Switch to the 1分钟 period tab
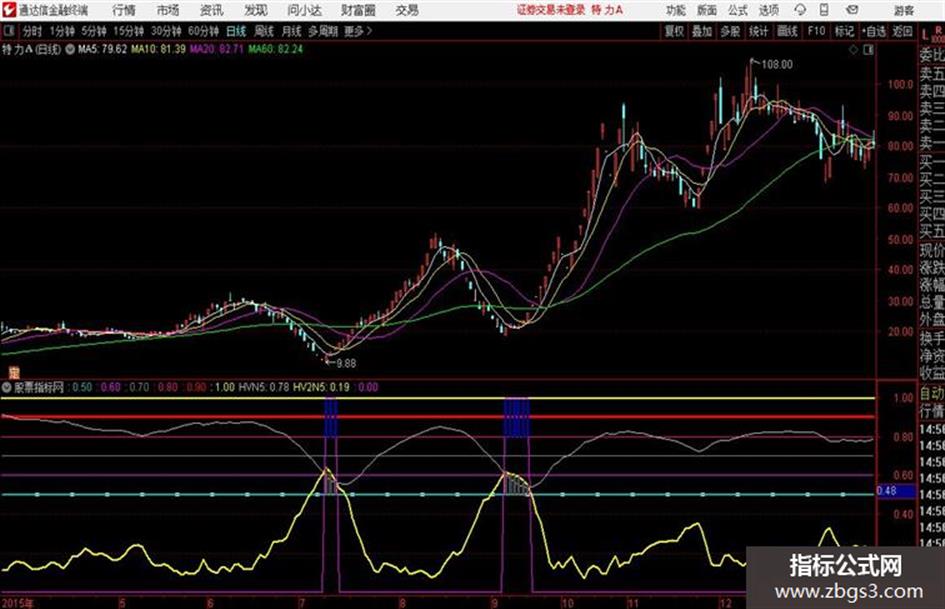Image resolution: width=945 pixels, height=609 pixels. pos(62,31)
